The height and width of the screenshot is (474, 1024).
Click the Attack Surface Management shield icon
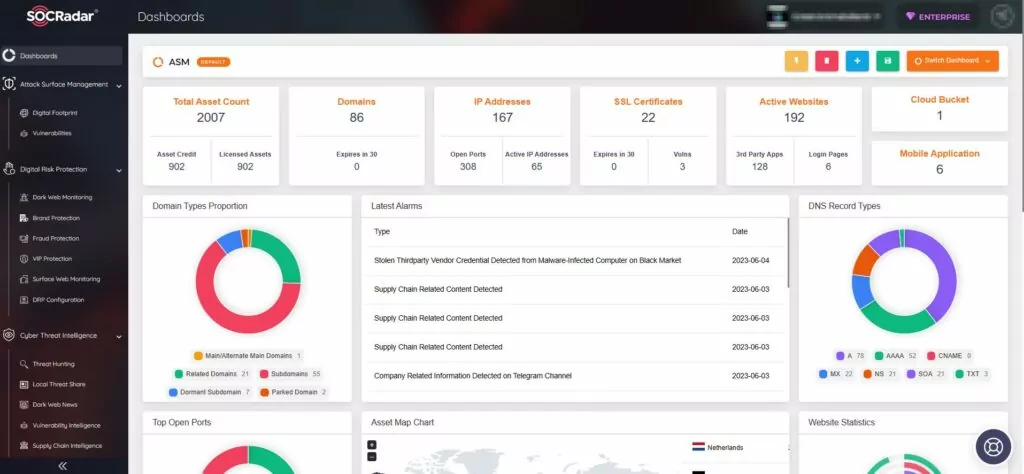point(9,85)
